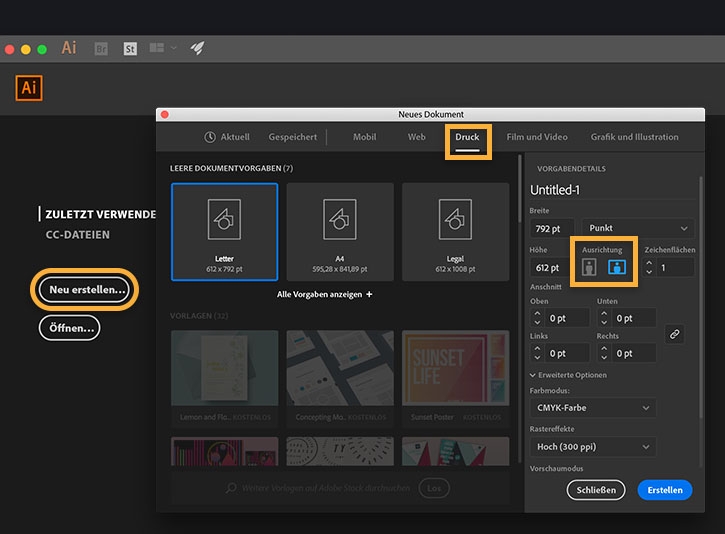Open the CMYK-Farbe color mode dropdown
This screenshot has height=534, width=725.
click(x=593, y=408)
